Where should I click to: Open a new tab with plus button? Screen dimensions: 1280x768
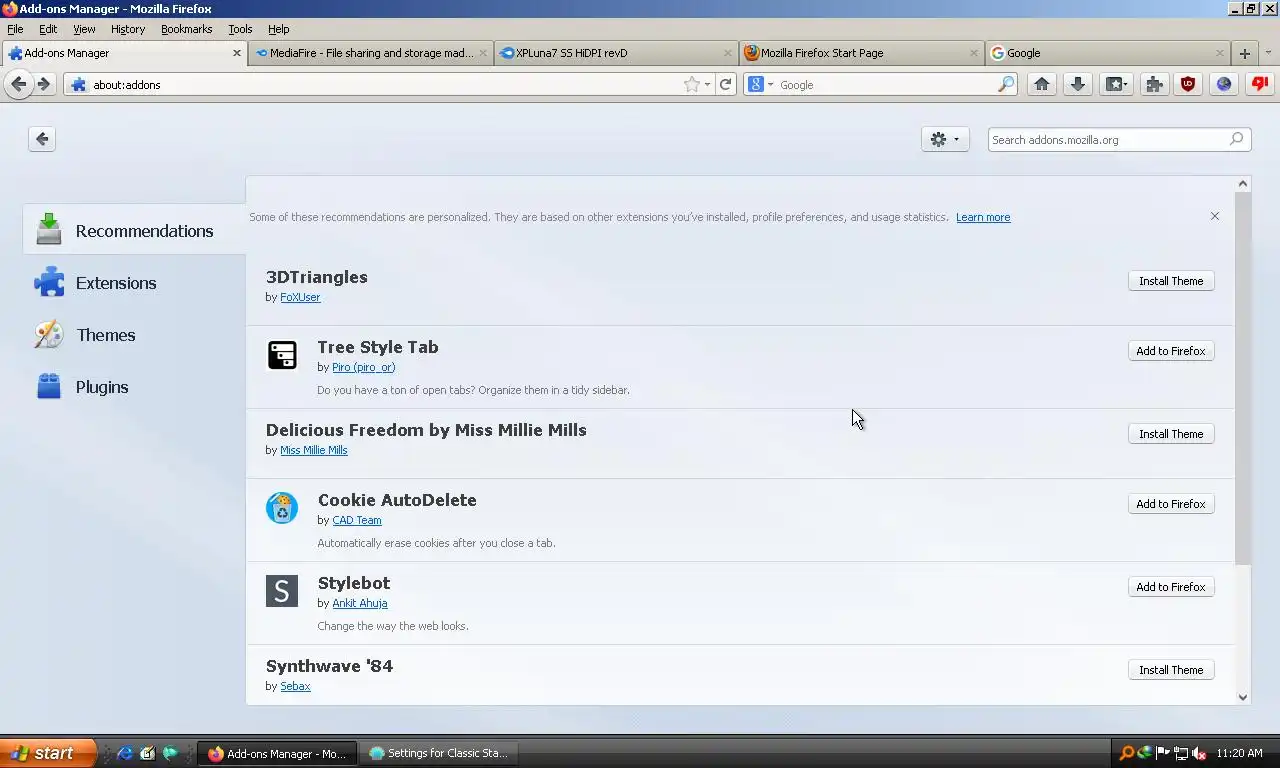click(x=1245, y=53)
